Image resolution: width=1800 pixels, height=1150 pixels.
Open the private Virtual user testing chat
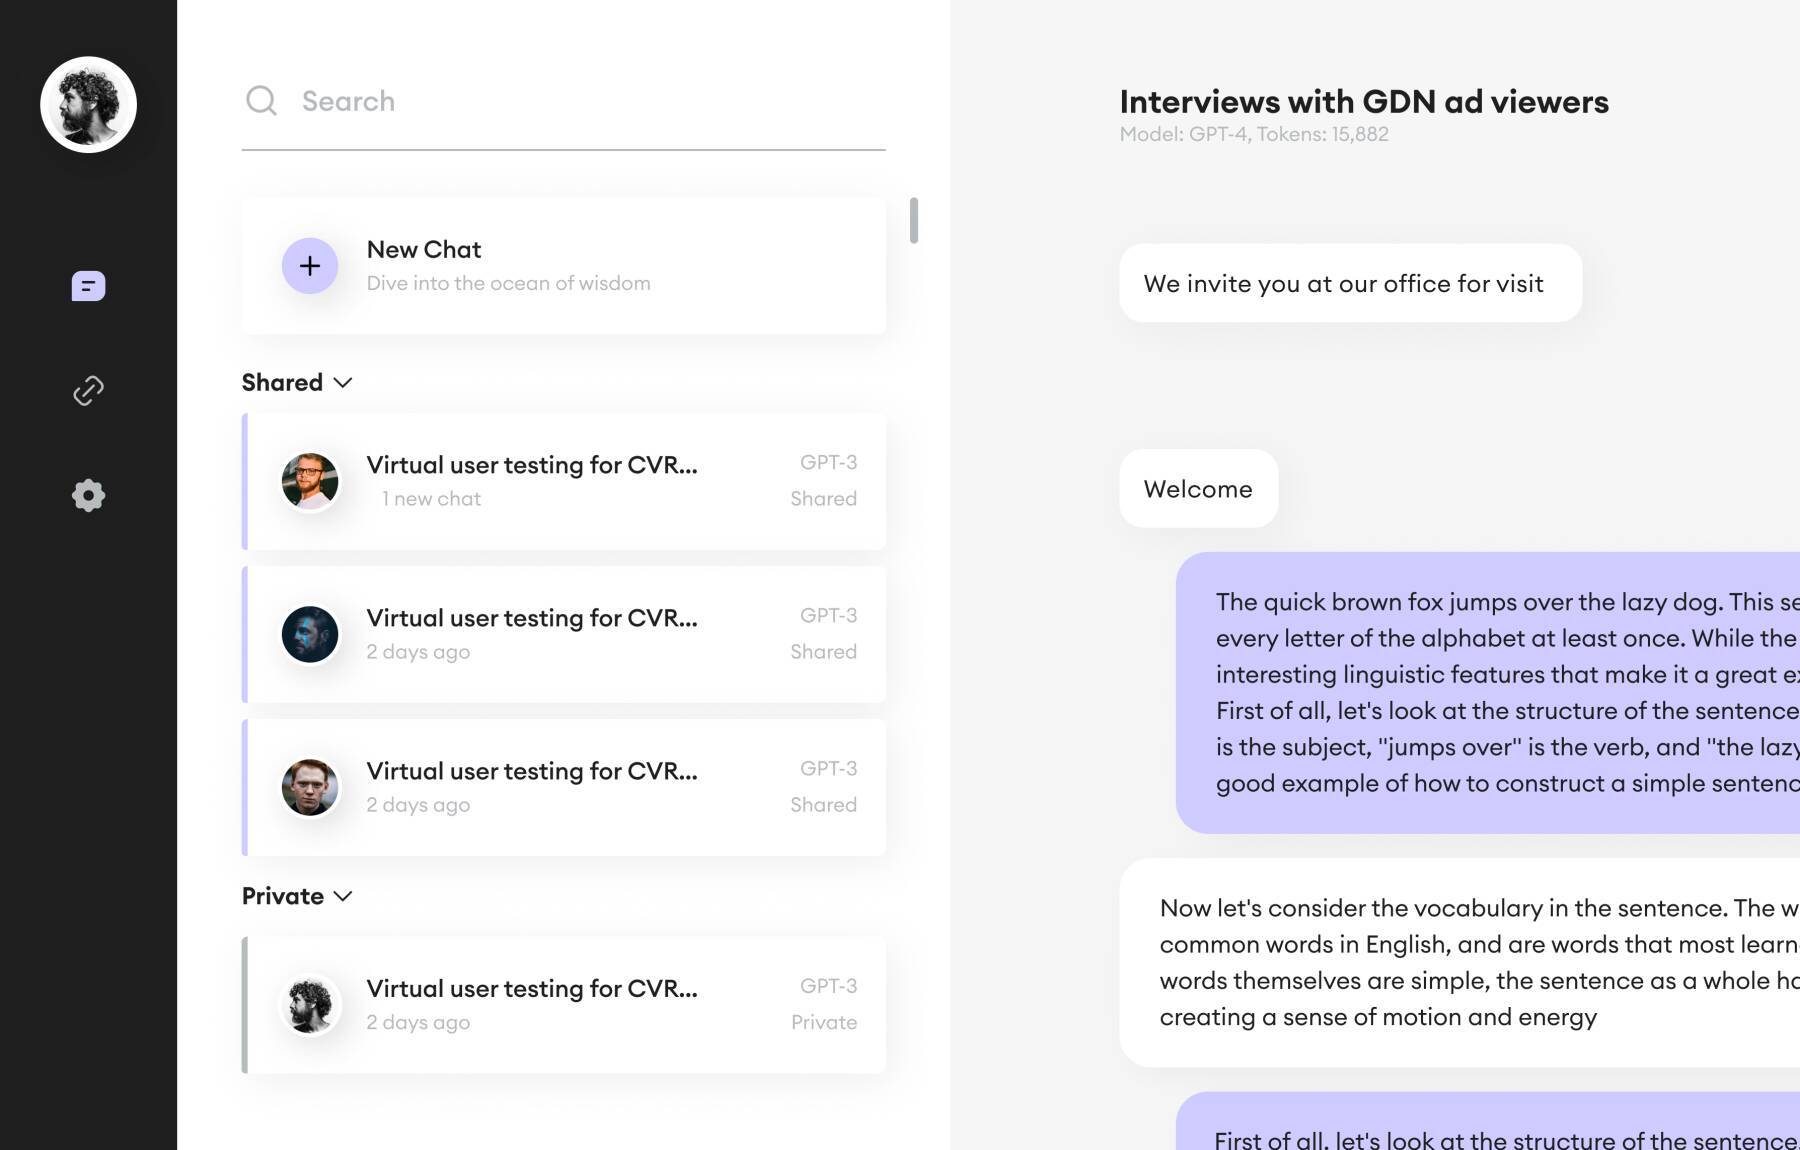565,1005
